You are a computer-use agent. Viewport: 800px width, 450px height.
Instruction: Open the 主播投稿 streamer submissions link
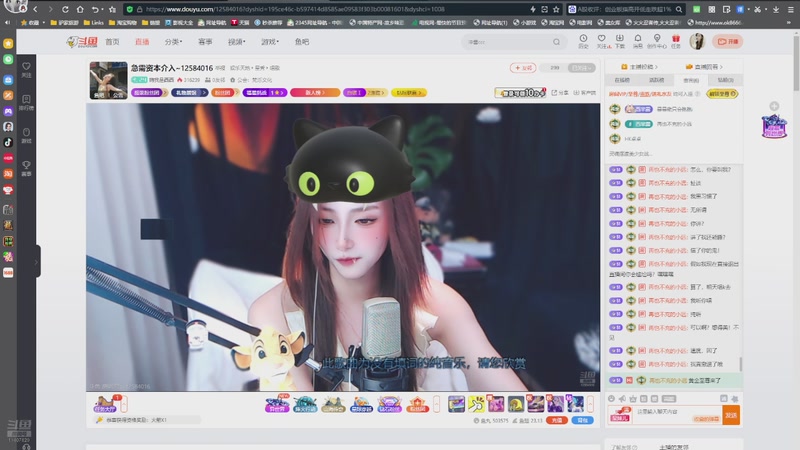pyautogui.click(x=639, y=67)
